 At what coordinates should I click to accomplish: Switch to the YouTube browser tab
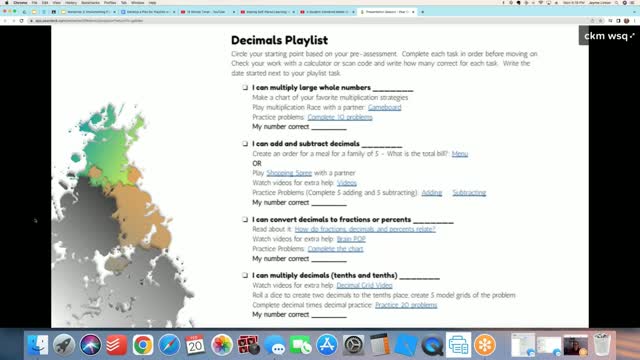207,12
